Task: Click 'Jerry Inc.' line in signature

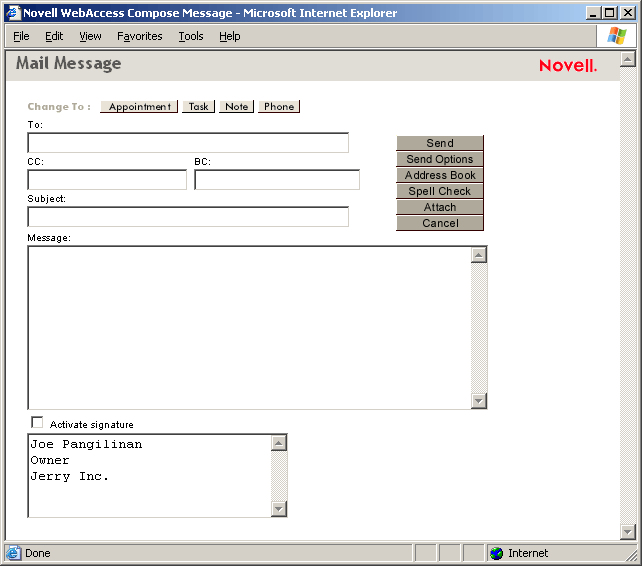Action: [69, 476]
